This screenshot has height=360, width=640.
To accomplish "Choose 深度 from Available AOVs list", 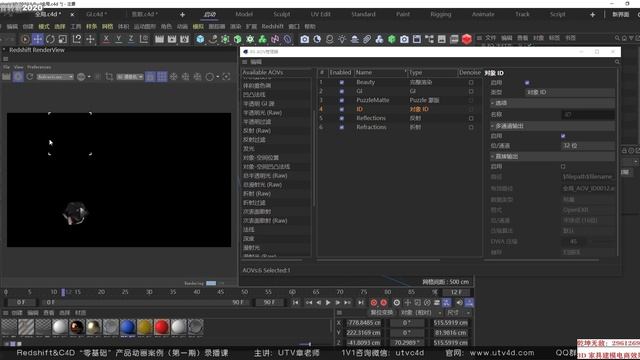I will [249, 239].
